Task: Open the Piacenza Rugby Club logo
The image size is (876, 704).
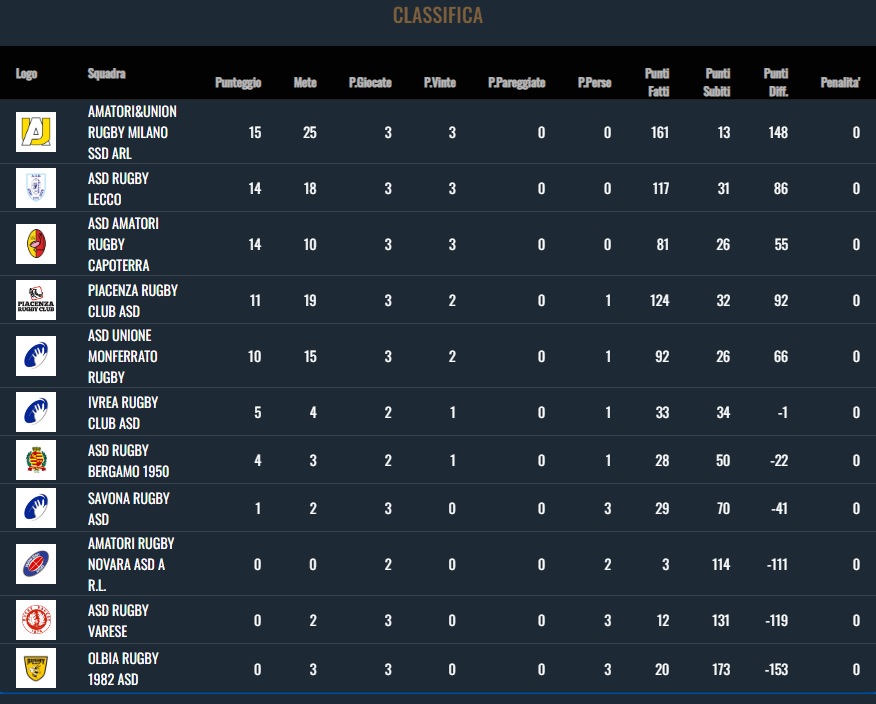Action: (x=36, y=300)
